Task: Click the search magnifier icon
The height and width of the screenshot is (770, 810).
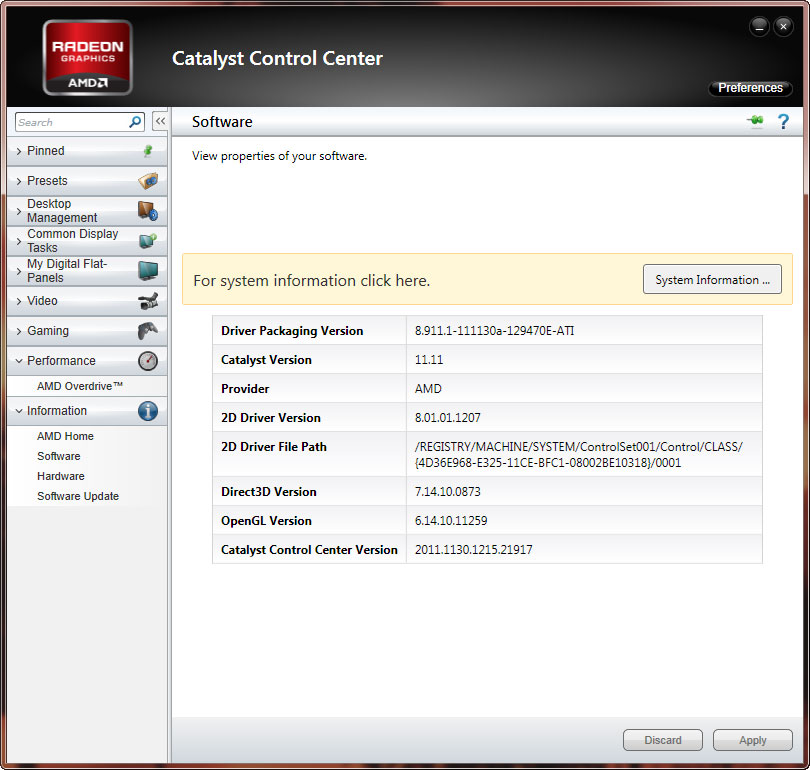Action: click(135, 122)
